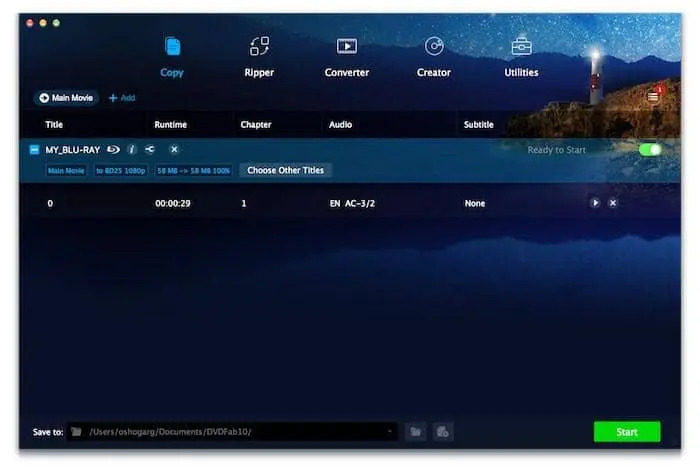
Task: Preview title 0 with the play icon
Action: coord(595,202)
